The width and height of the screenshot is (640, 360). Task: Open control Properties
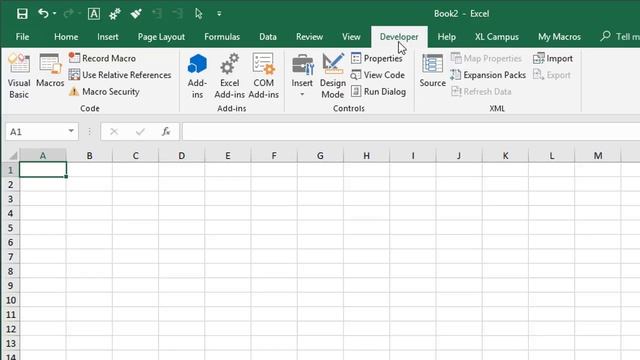tap(377, 58)
